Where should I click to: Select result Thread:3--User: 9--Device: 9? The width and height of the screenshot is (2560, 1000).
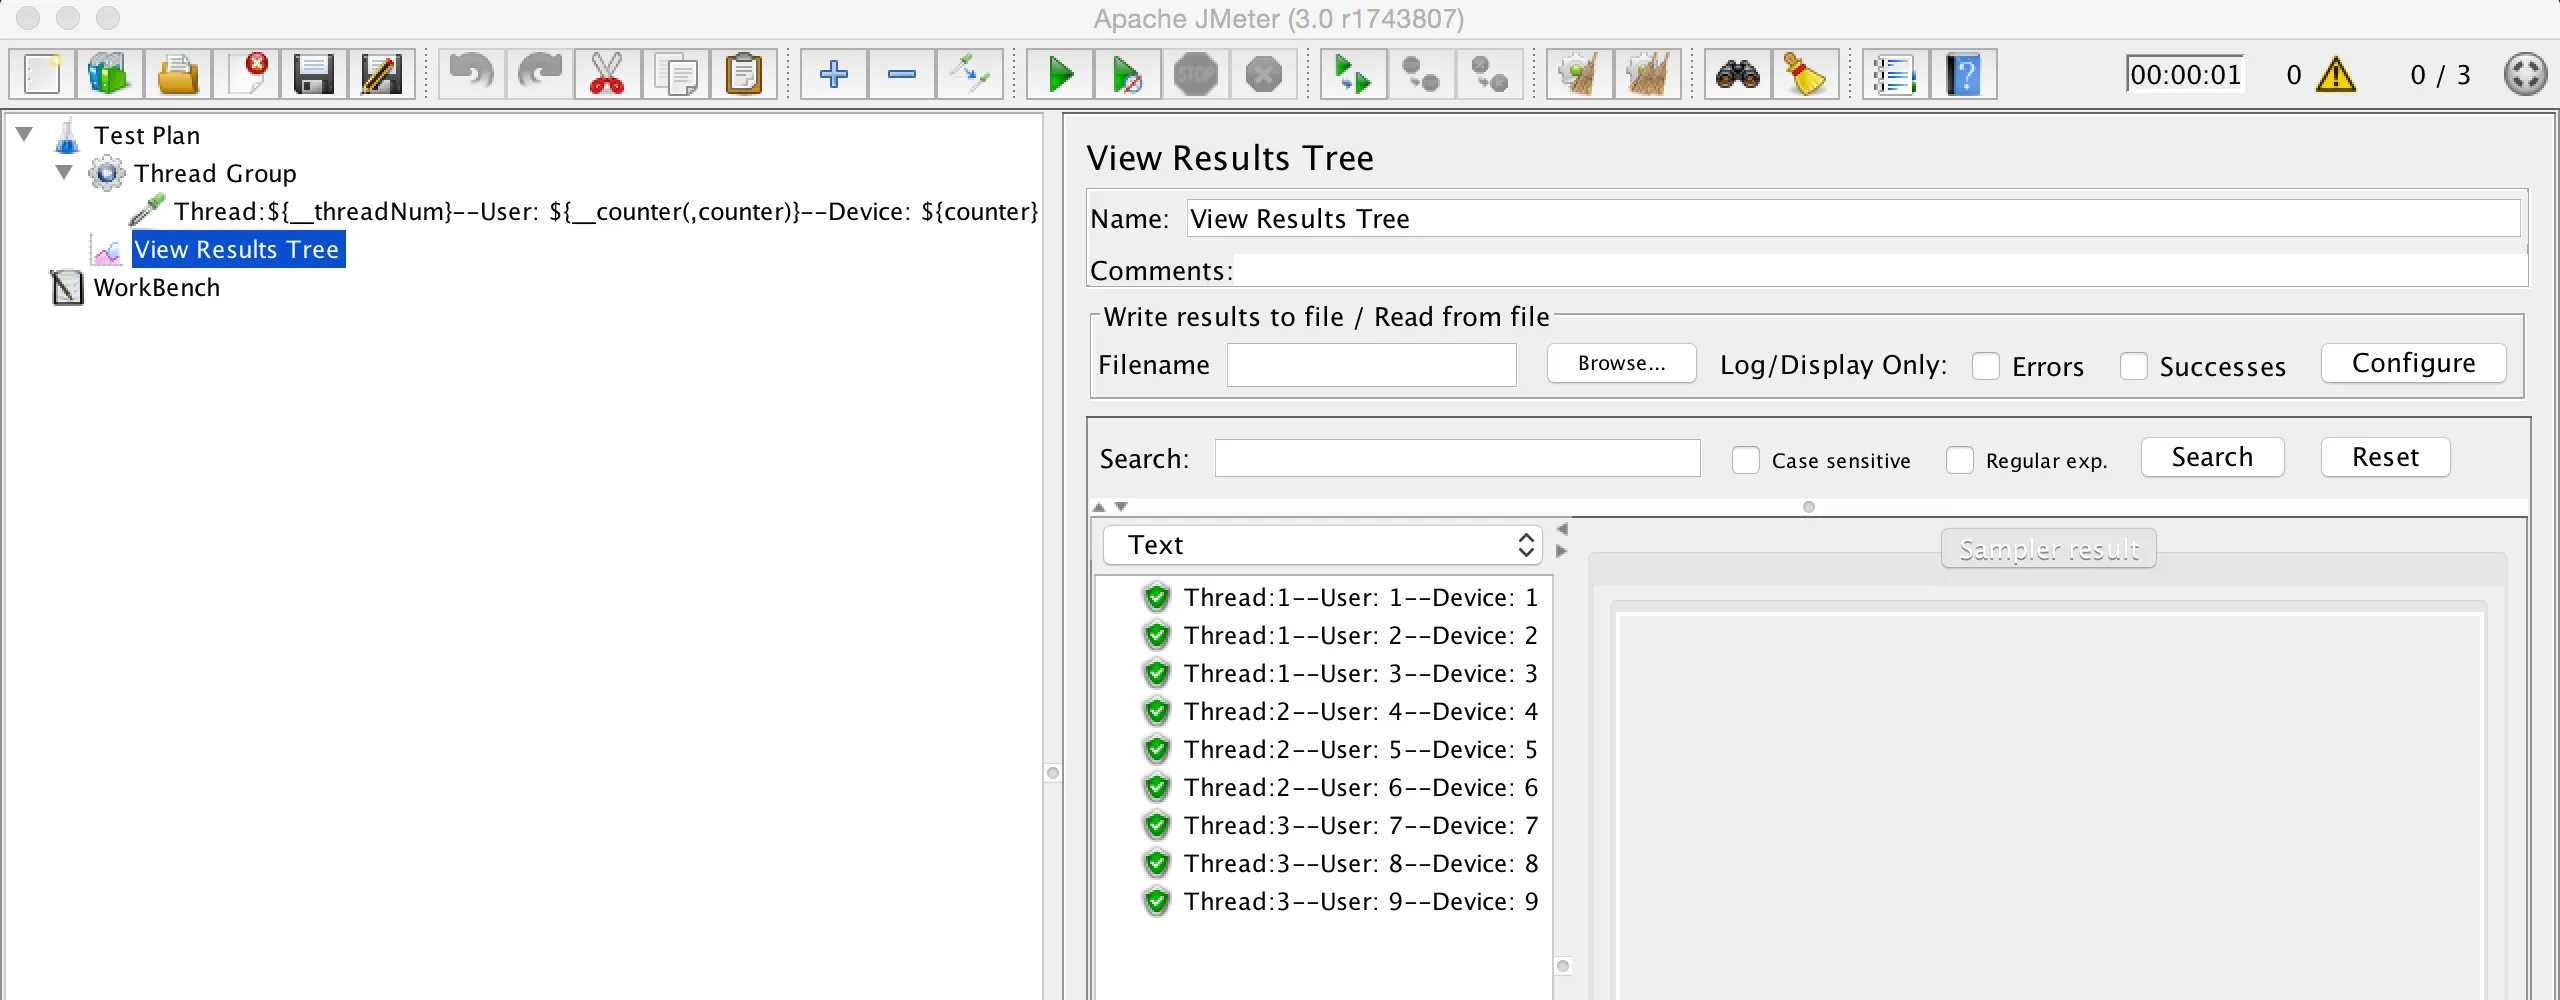click(x=1360, y=902)
